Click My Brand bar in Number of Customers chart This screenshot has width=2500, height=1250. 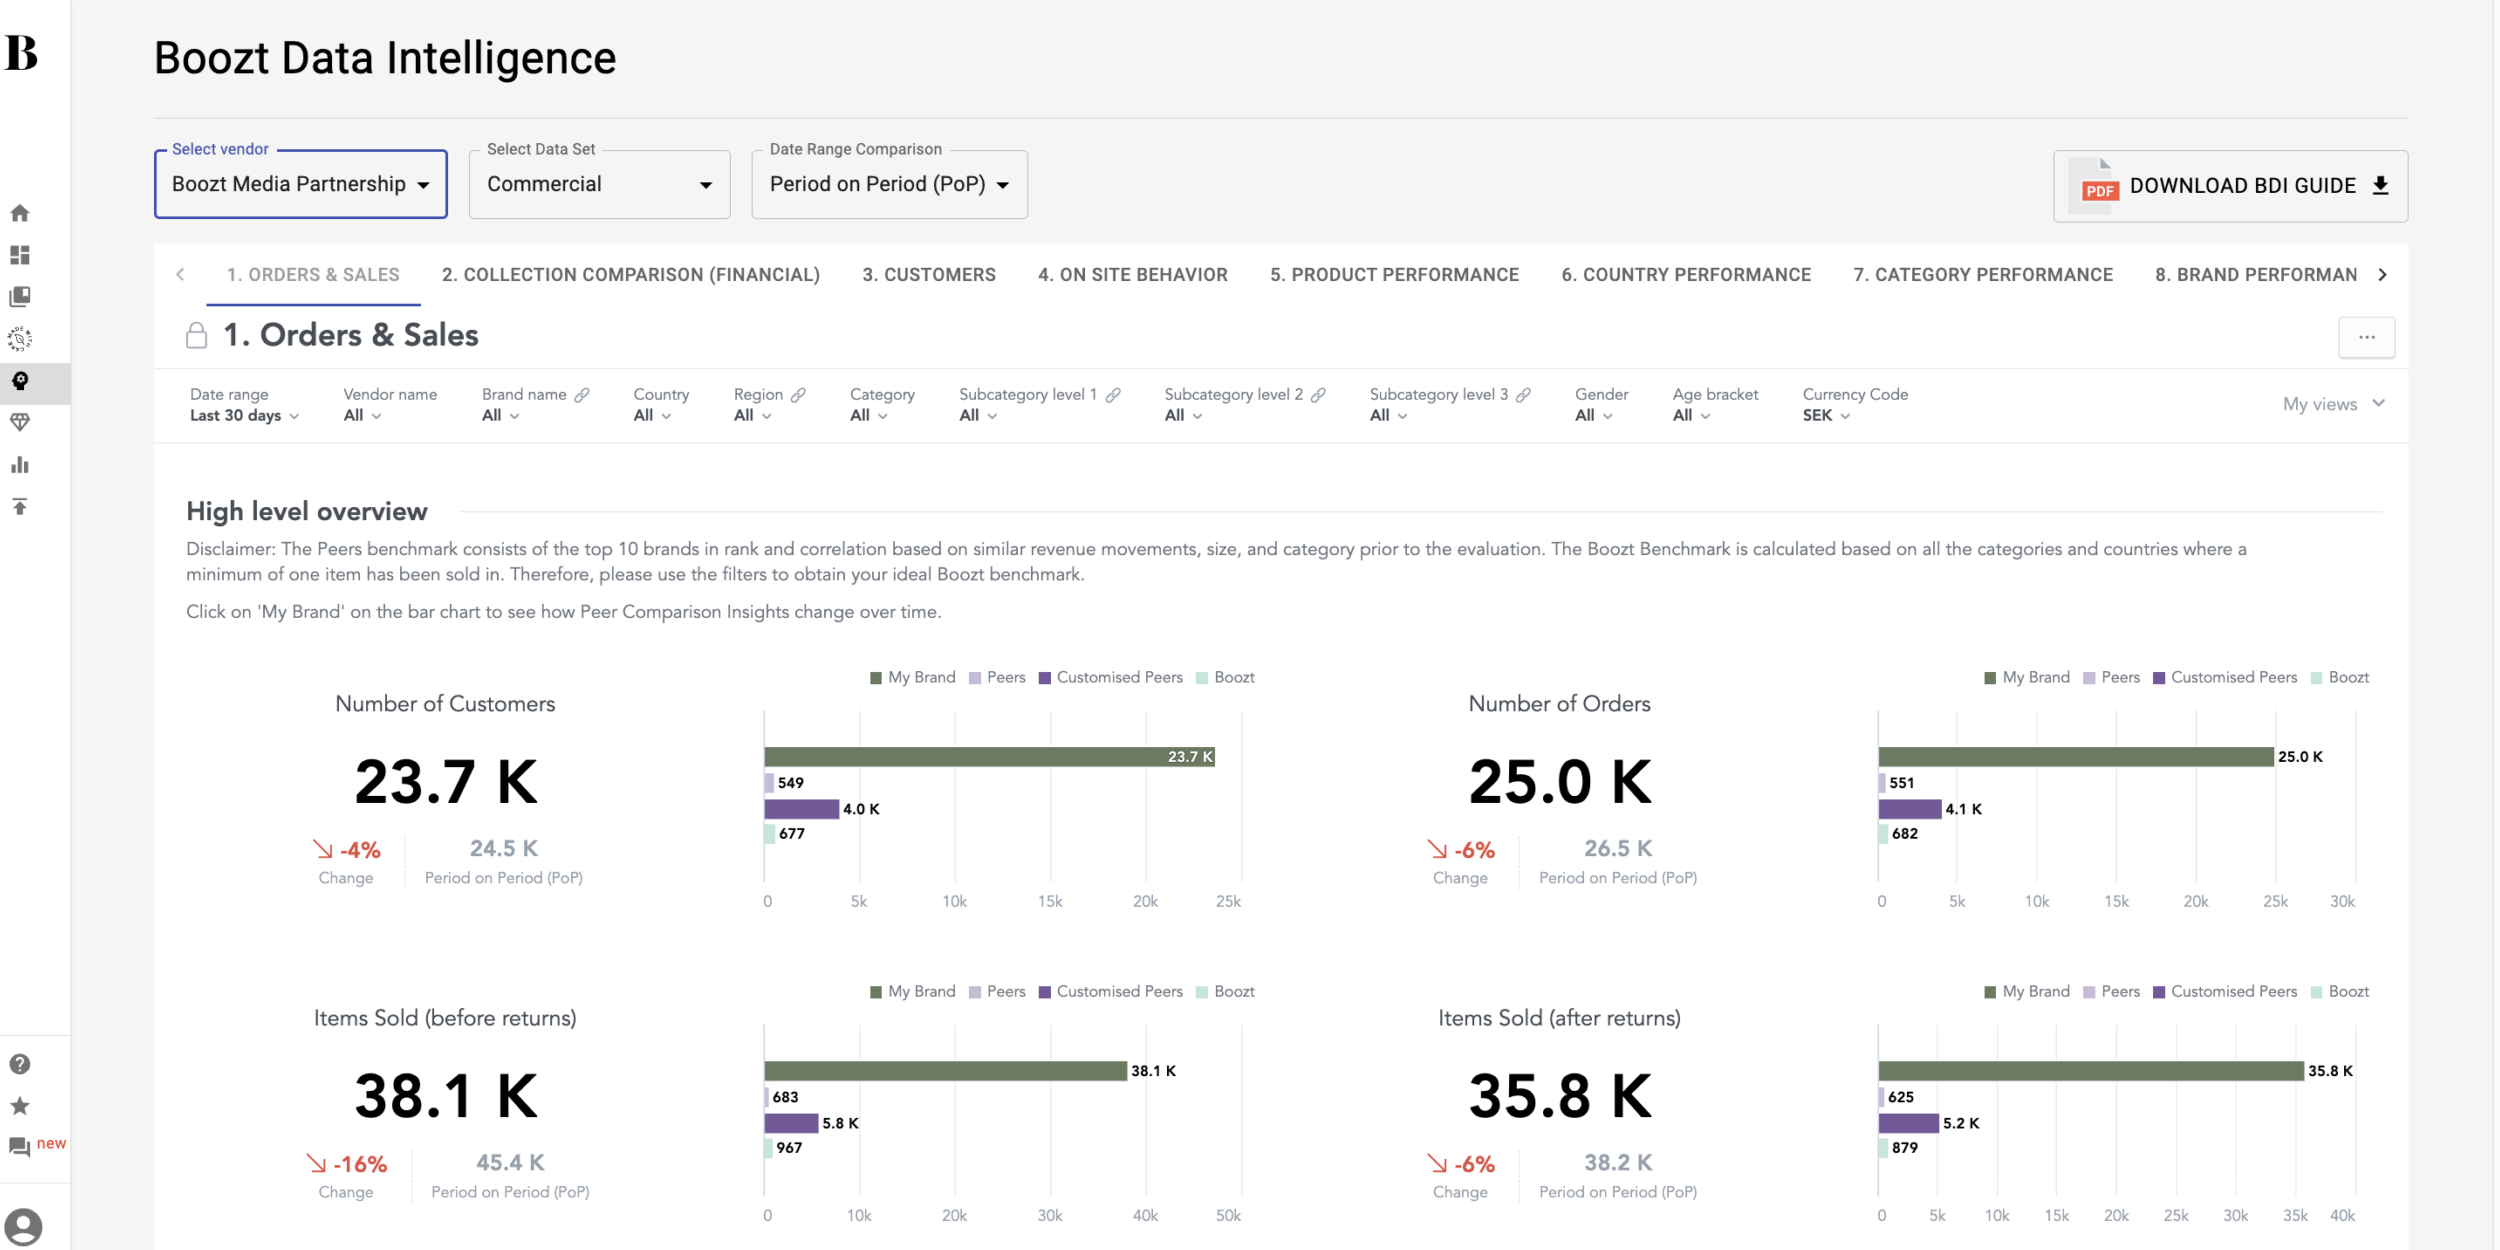click(988, 757)
